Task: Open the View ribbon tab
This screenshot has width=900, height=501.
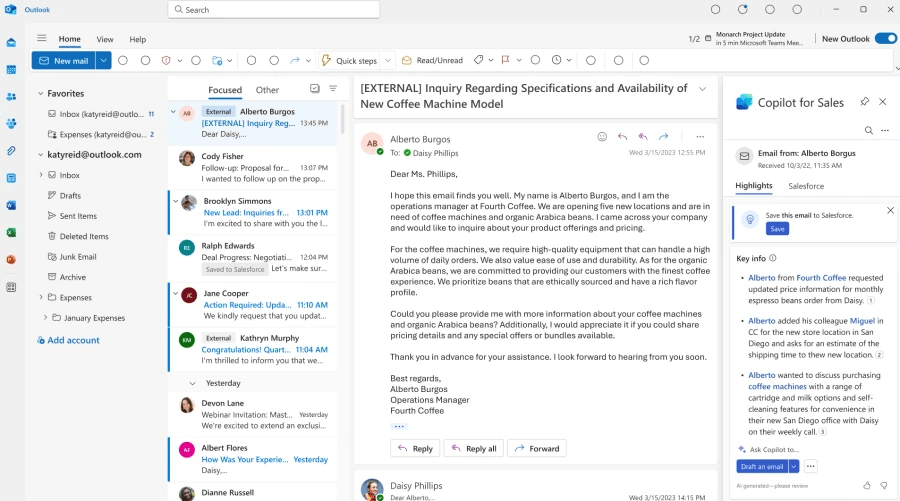Action: 104,39
